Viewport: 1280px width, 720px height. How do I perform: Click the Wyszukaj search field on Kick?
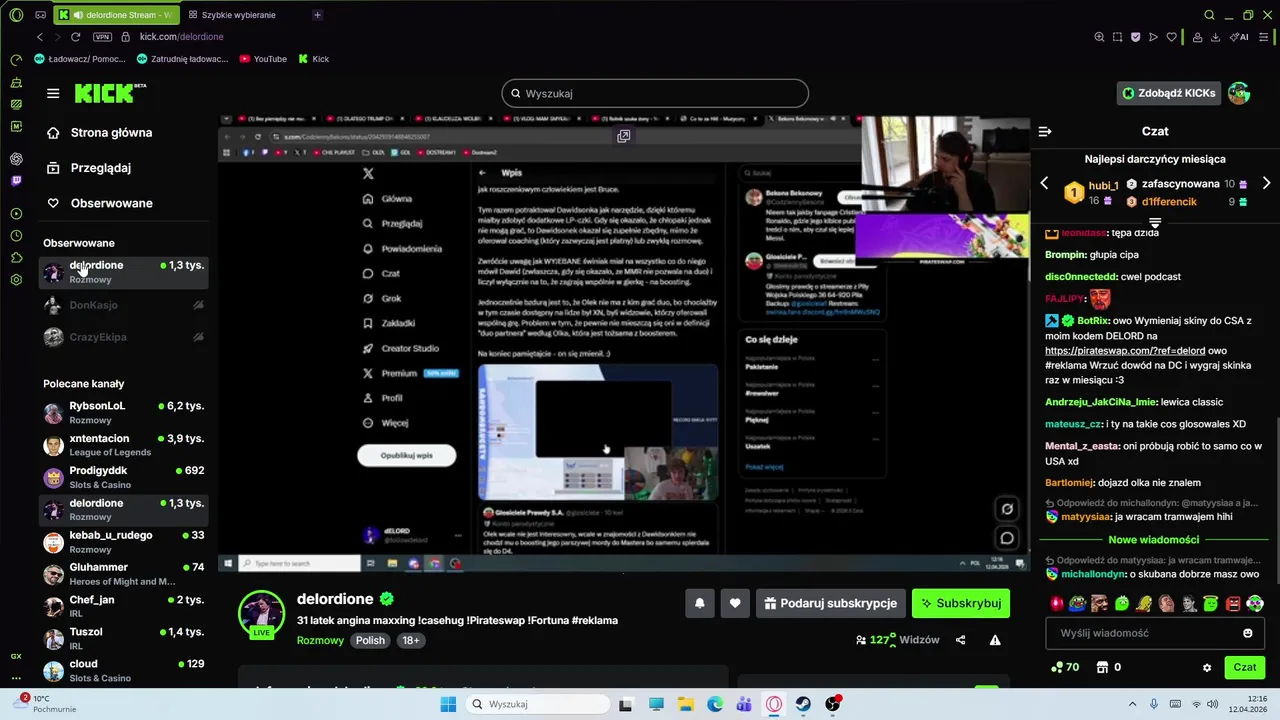click(655, 93)
